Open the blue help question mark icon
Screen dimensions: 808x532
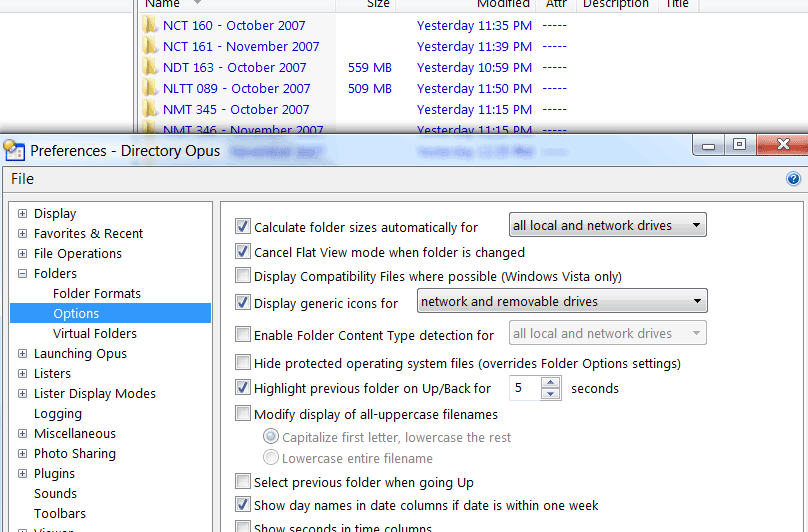(793, 179)
